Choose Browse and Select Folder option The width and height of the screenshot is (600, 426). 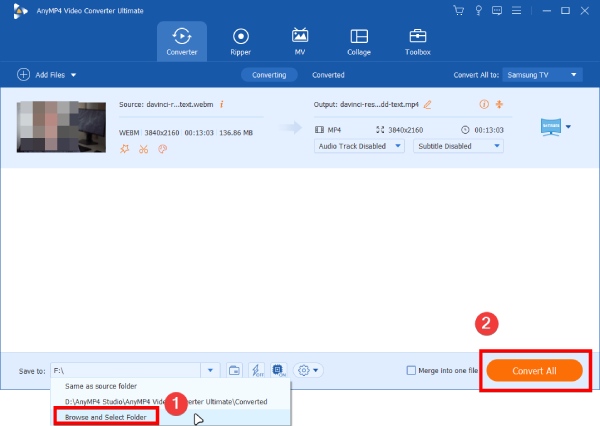[105, 415]
